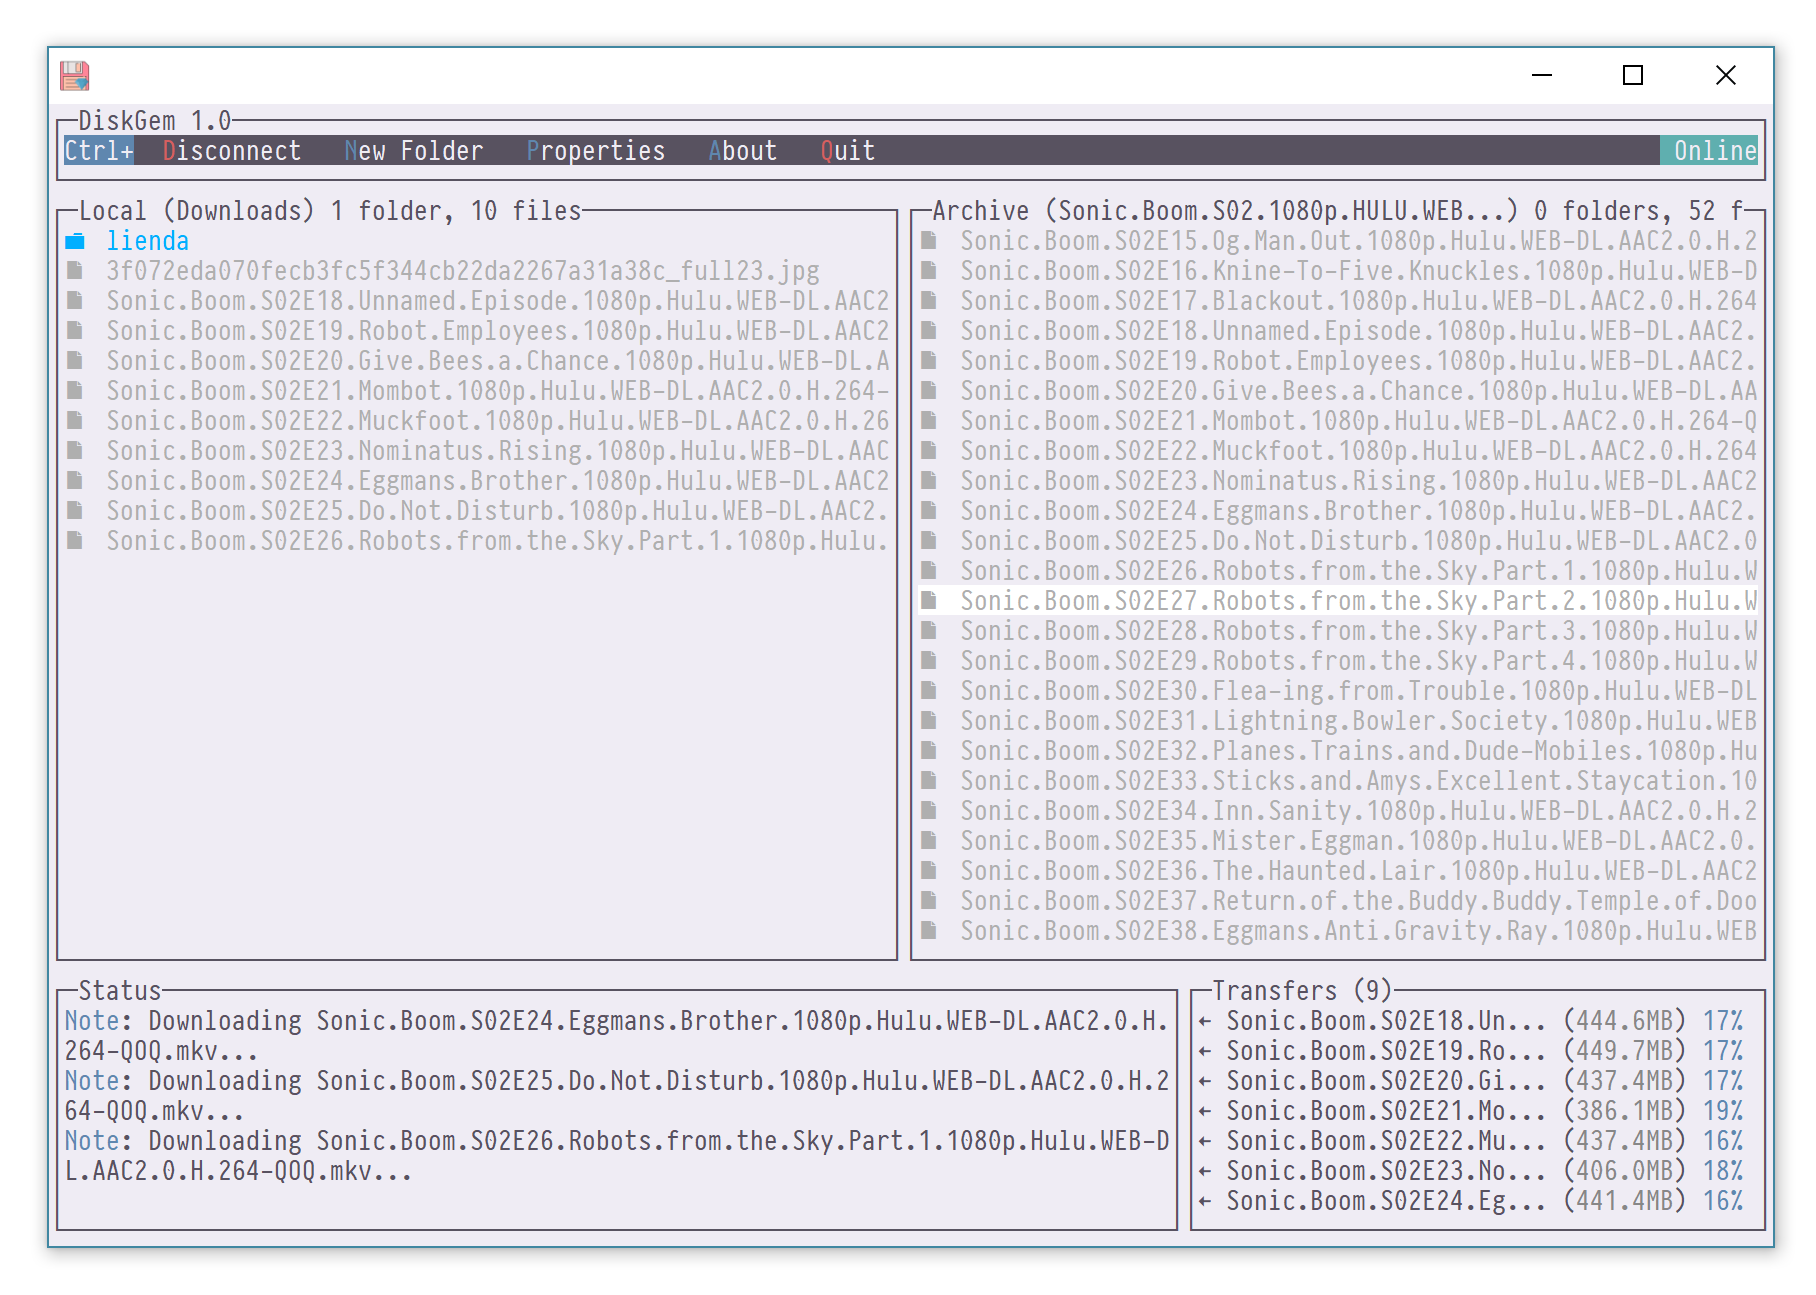This screenshot has height=1295, width=1816.
Task: Click the blue folder icon beside lienda
Action: point(75,241)
